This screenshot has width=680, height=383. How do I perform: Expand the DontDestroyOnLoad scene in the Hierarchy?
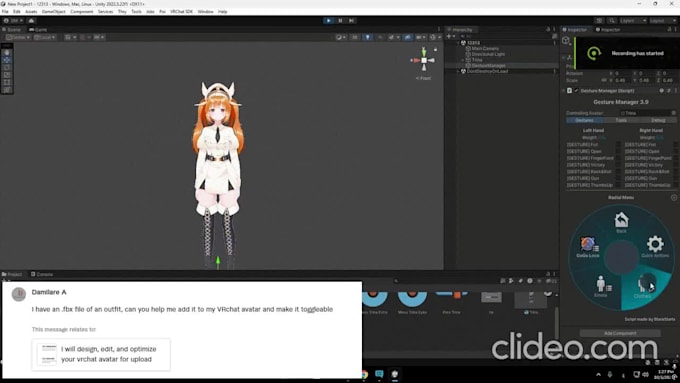(458, 71)
